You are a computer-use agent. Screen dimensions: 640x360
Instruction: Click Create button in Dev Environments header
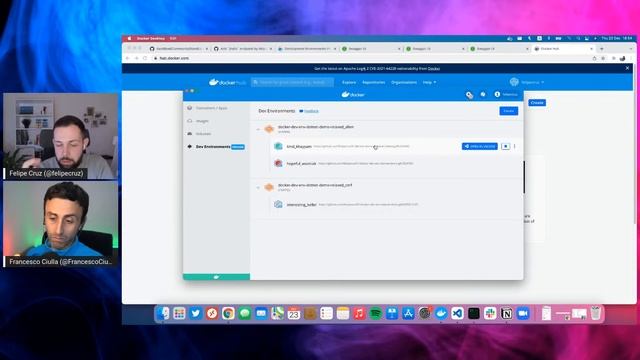pos(509,111)
